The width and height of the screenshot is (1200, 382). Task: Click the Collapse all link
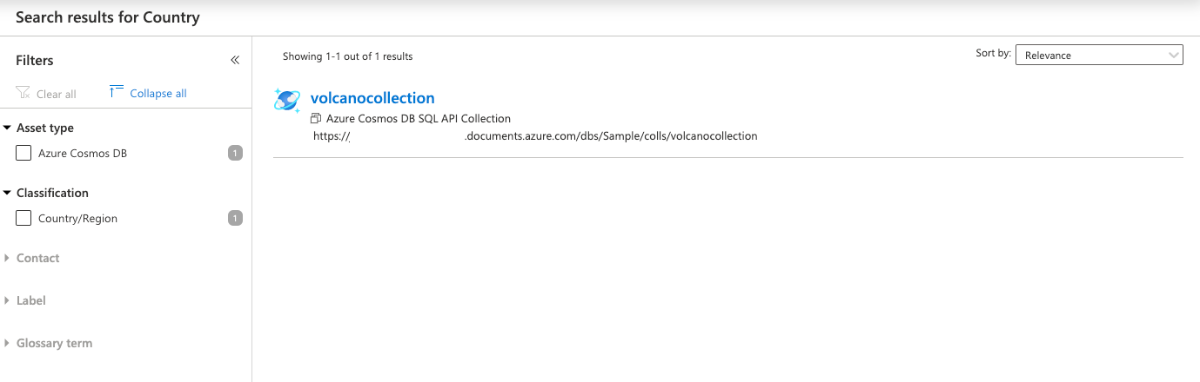[x=158, y=93]
